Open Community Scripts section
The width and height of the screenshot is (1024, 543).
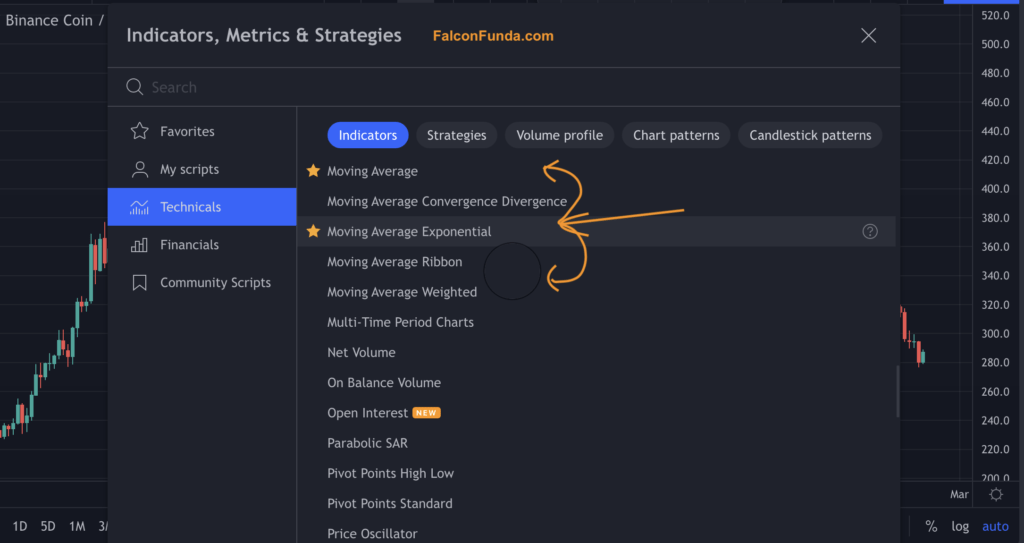[202, 283]
